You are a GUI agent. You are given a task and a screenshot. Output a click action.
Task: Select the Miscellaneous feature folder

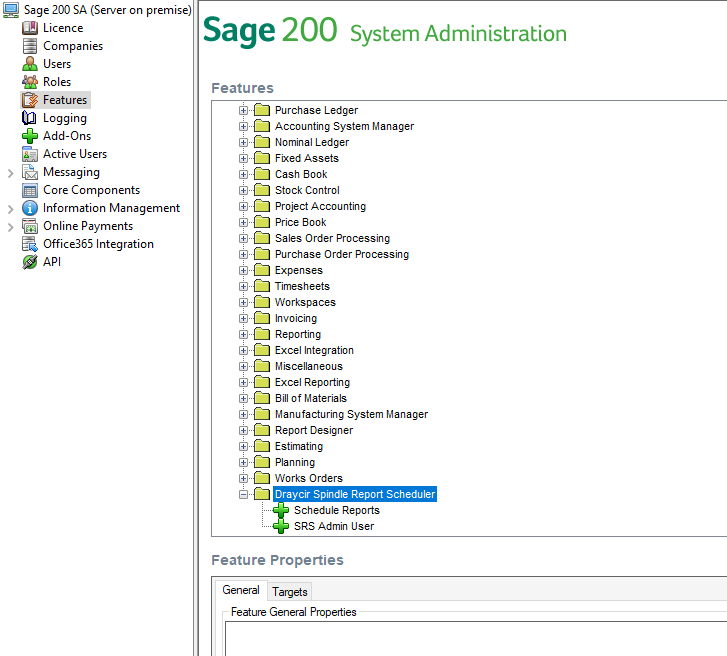[308, 366]
